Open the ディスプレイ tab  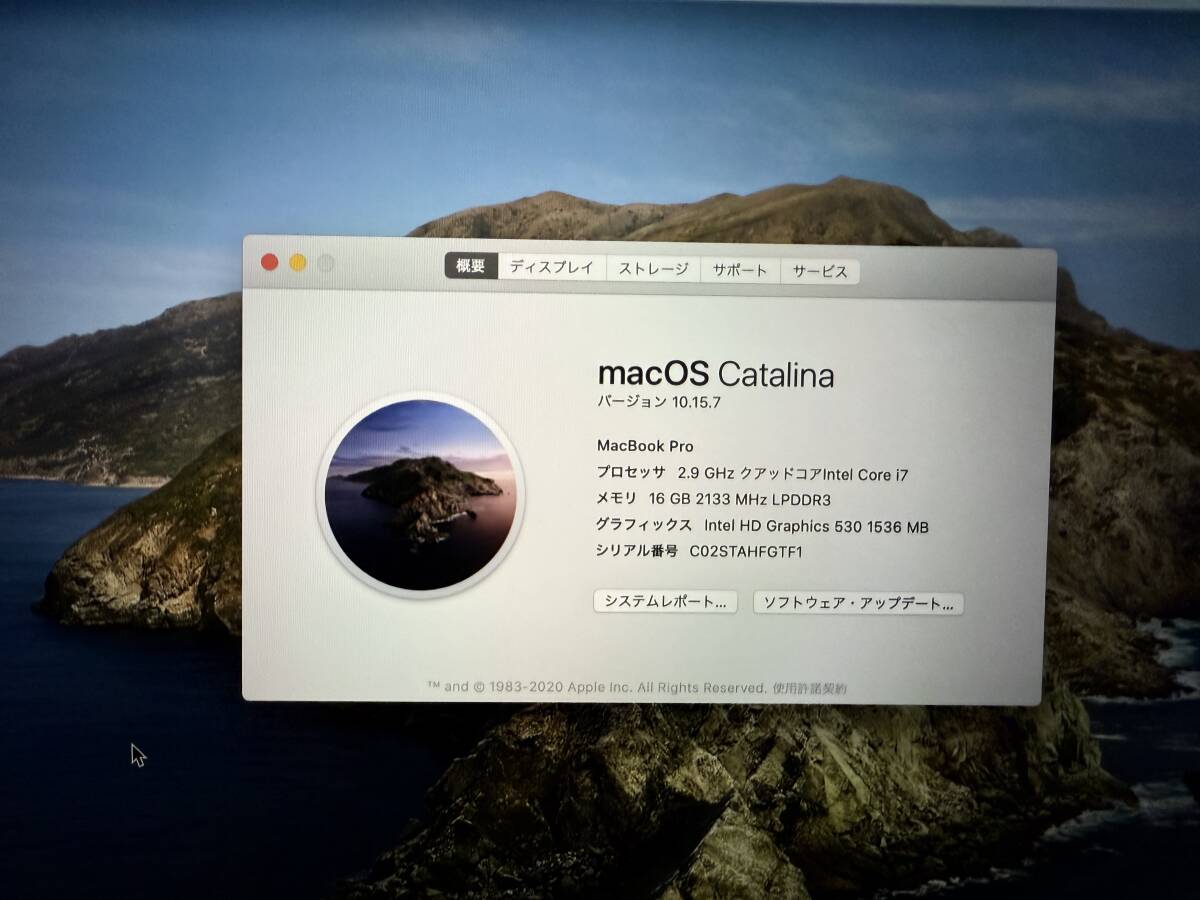click(x=551, y=268)
